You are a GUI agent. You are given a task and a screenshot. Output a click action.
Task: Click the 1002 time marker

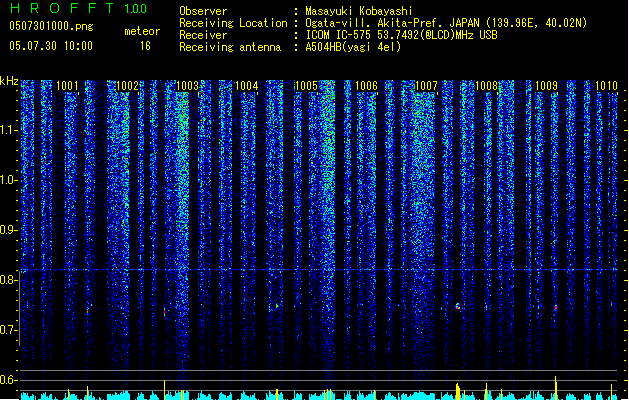[x=127, y=86]
